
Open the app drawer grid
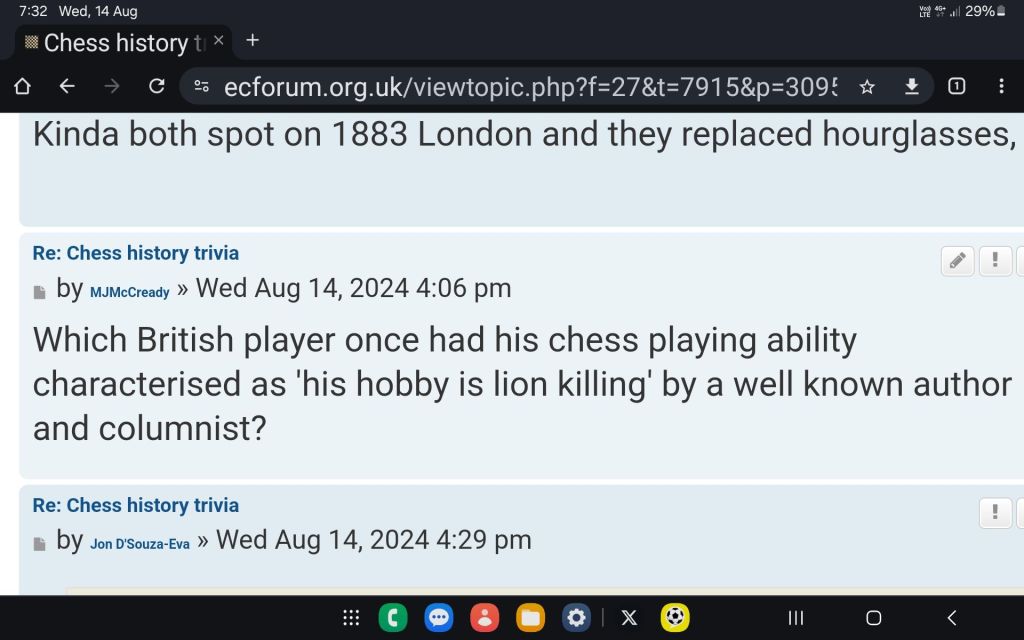[x=351, y=618]
